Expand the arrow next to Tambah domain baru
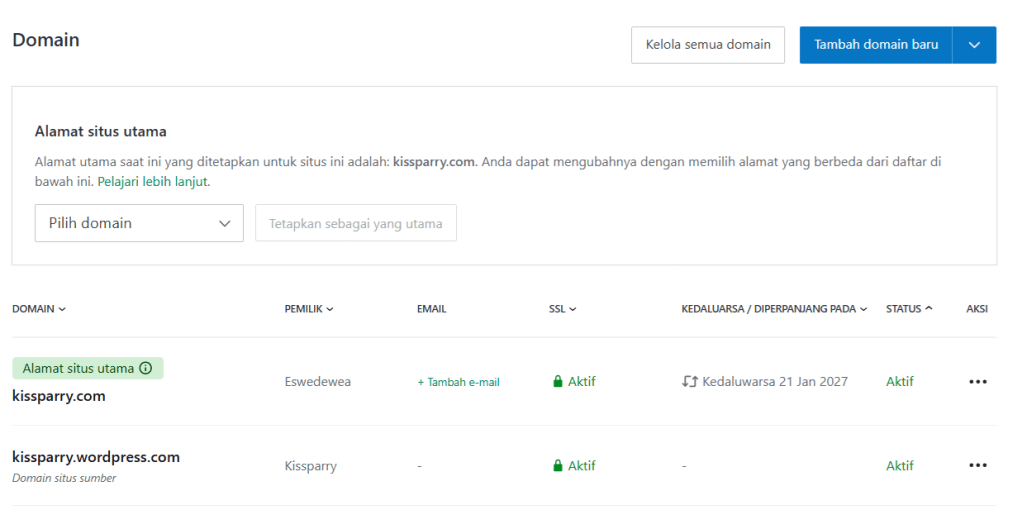 [x=975, y=45]
